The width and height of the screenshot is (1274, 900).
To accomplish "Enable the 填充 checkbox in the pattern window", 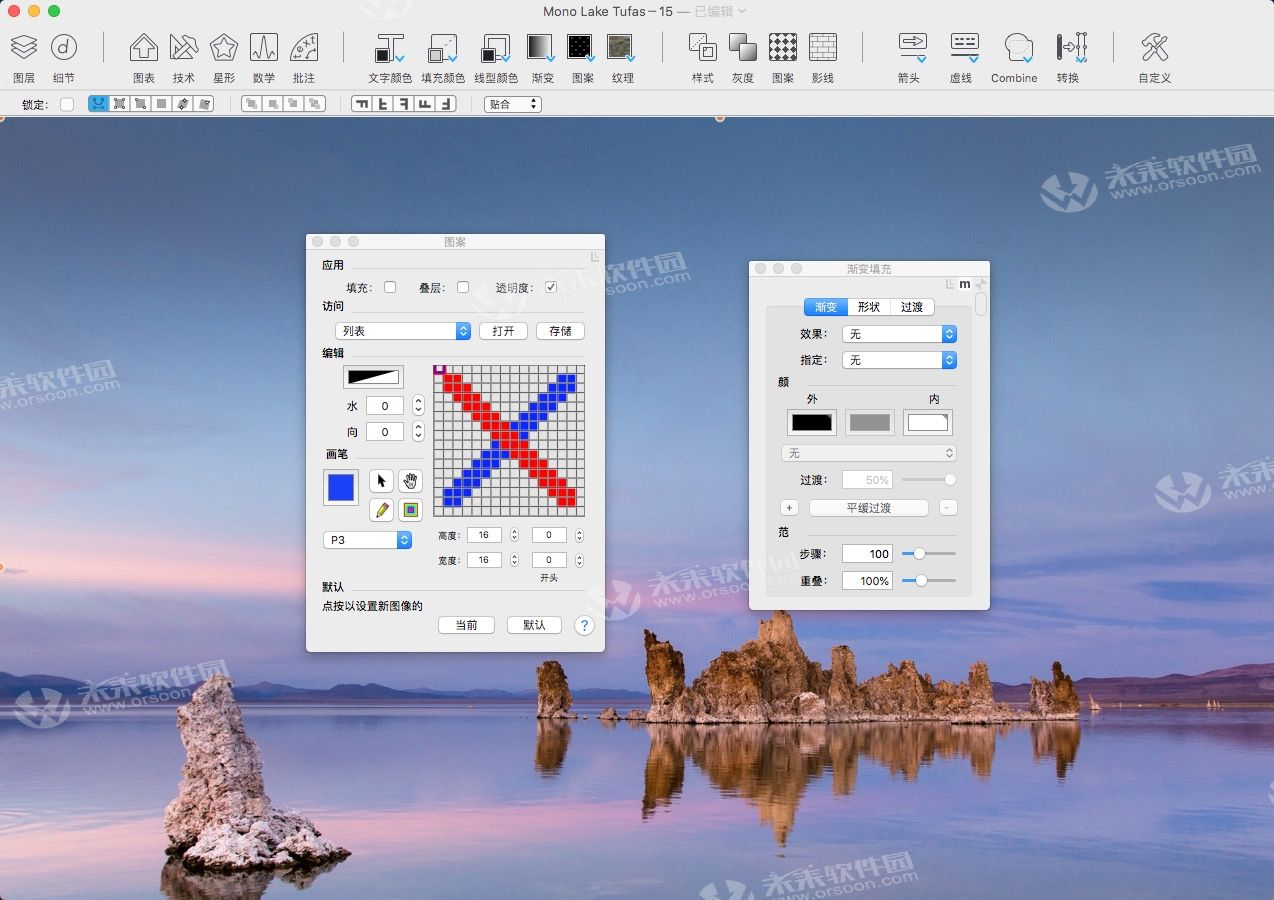I will point(390,286).
